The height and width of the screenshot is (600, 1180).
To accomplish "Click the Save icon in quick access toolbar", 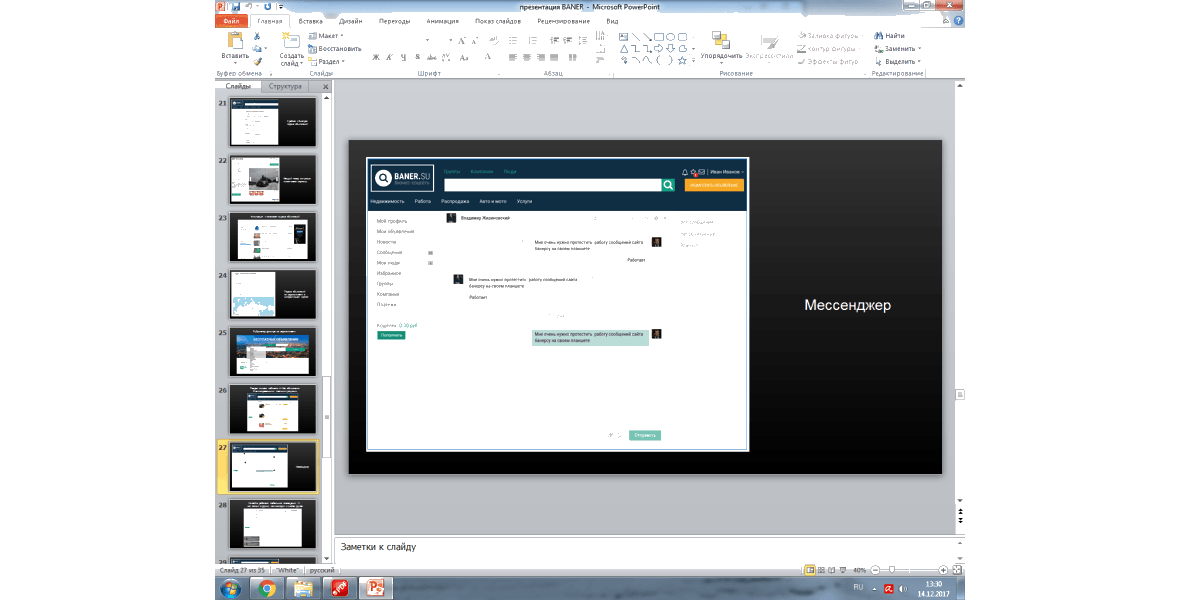I will click(236, 7).
